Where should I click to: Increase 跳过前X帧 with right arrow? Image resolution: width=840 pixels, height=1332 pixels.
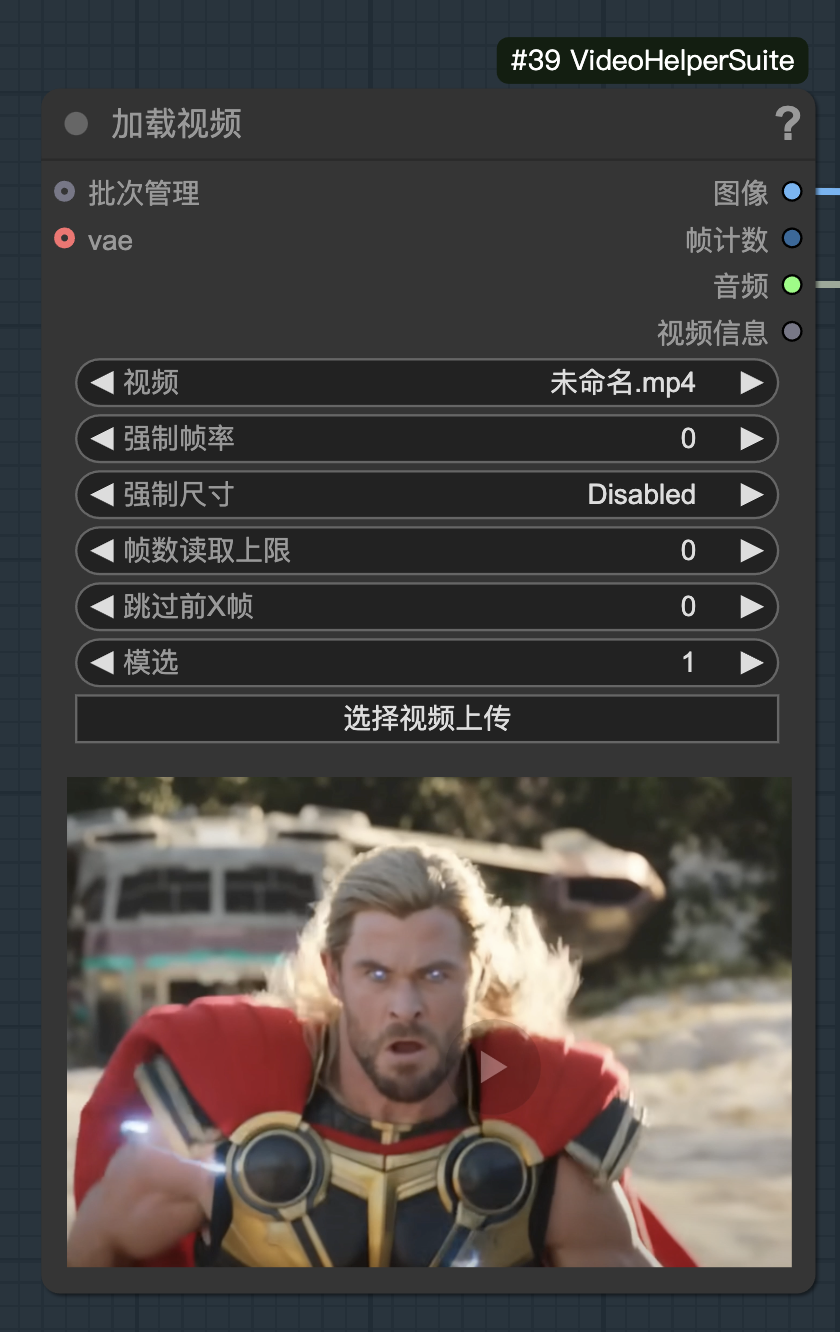(x=752, y=607)
